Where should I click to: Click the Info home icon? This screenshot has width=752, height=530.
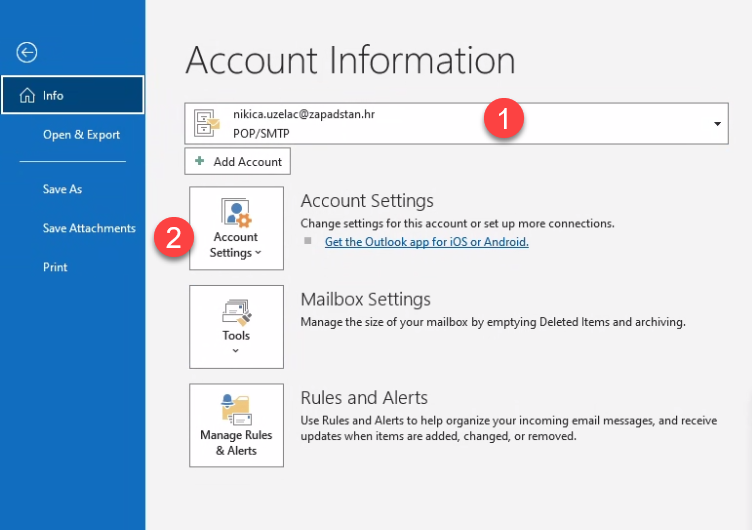pyautogui.click(x=27, y=95)
